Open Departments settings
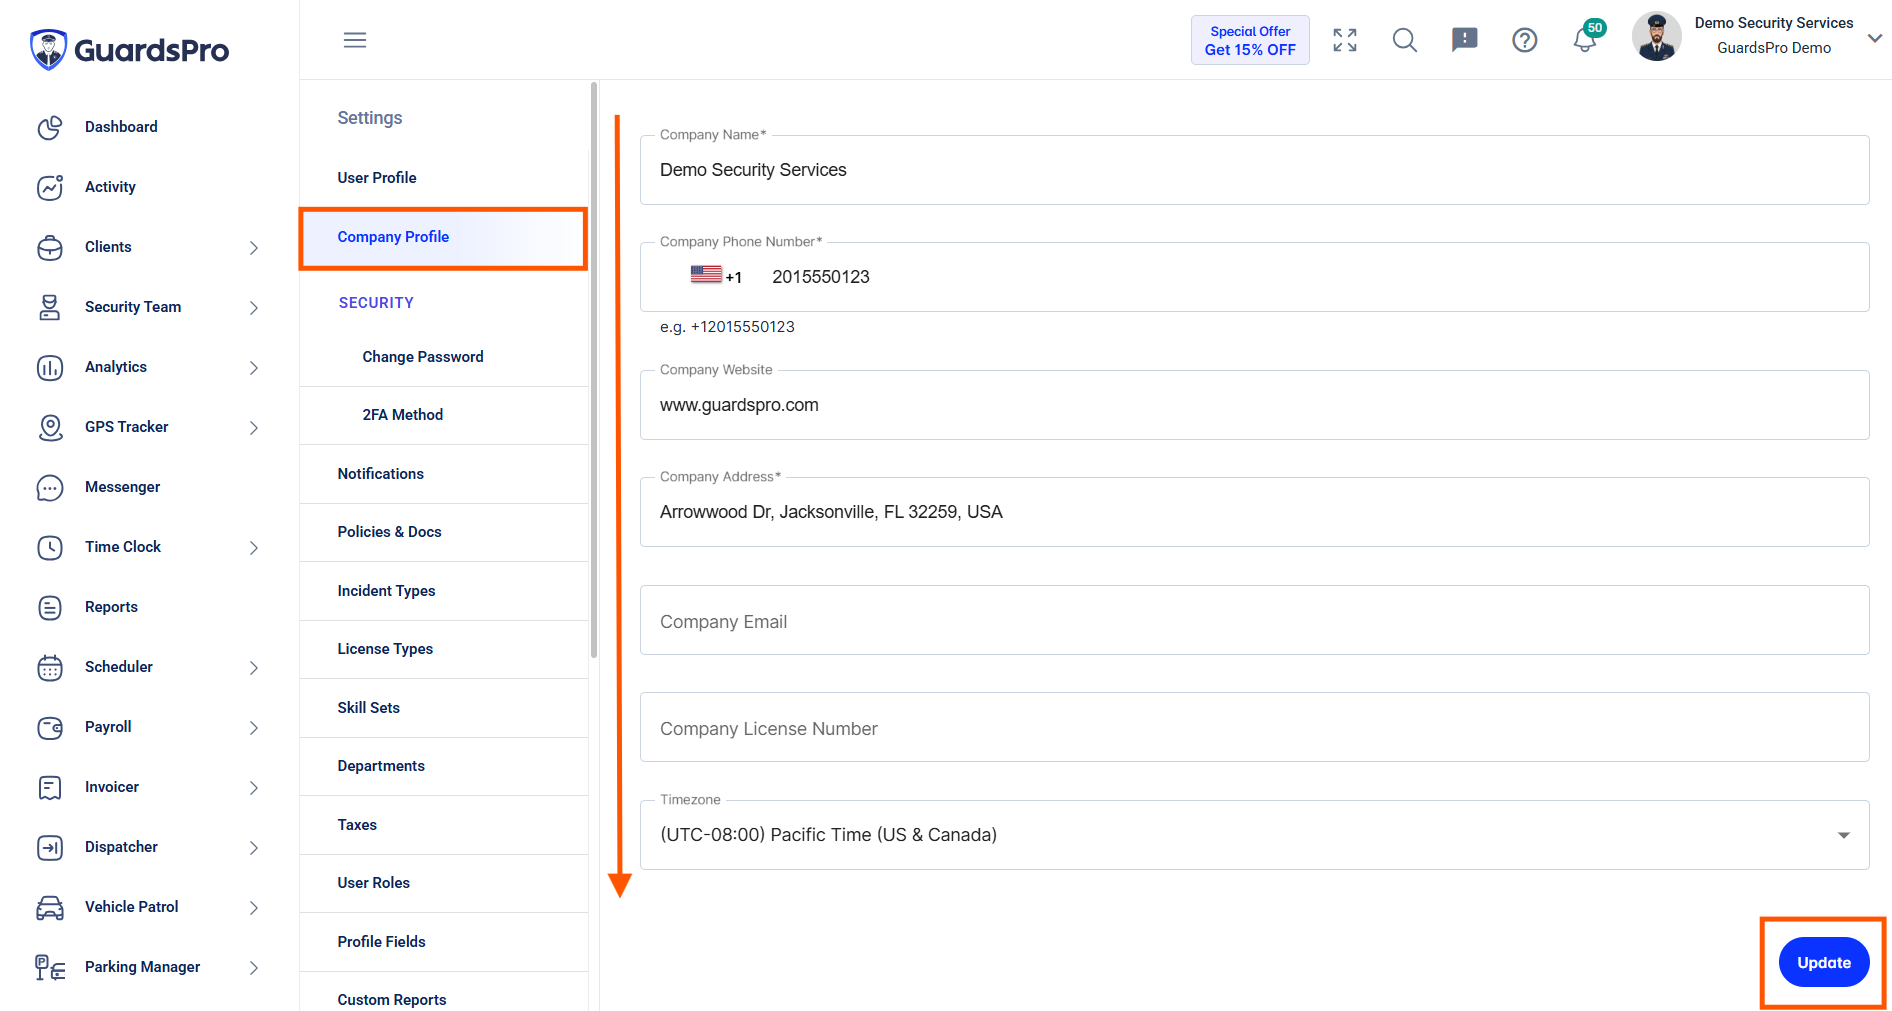Image resolution: width=1892 pixels, height=1011 pixels. click(444, 766)
